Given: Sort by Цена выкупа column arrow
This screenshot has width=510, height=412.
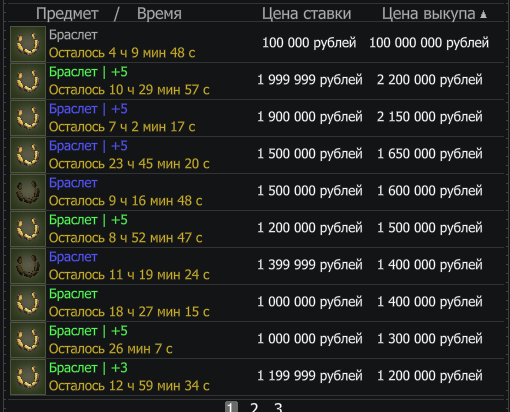Looking at the screenshot, I should (483, 14).
